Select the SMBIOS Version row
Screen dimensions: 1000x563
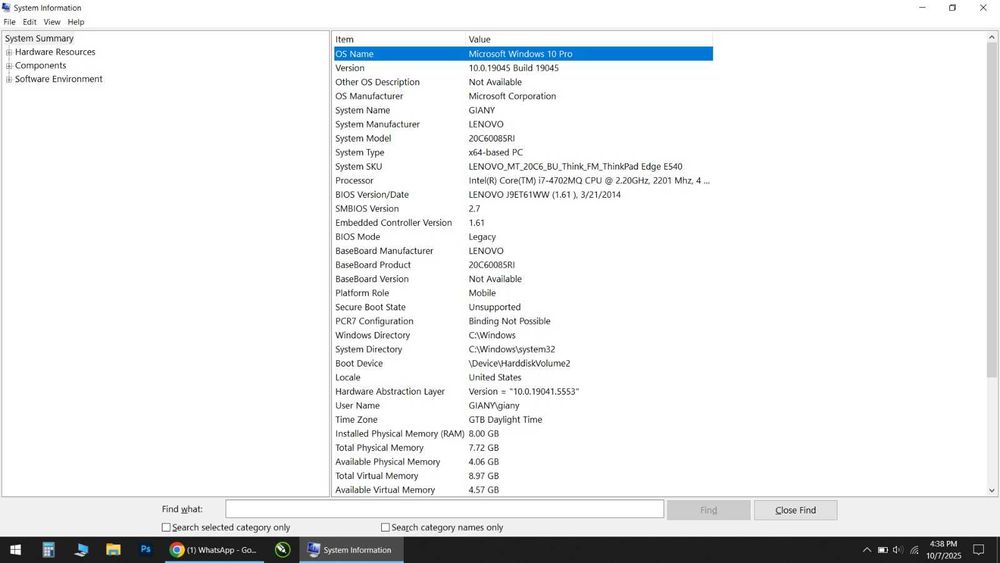523,208
